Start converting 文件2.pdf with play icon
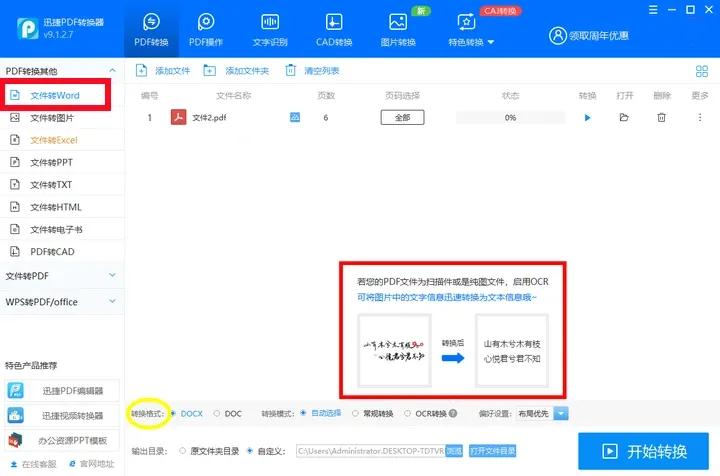720x476 pixels. pos(587,118)
